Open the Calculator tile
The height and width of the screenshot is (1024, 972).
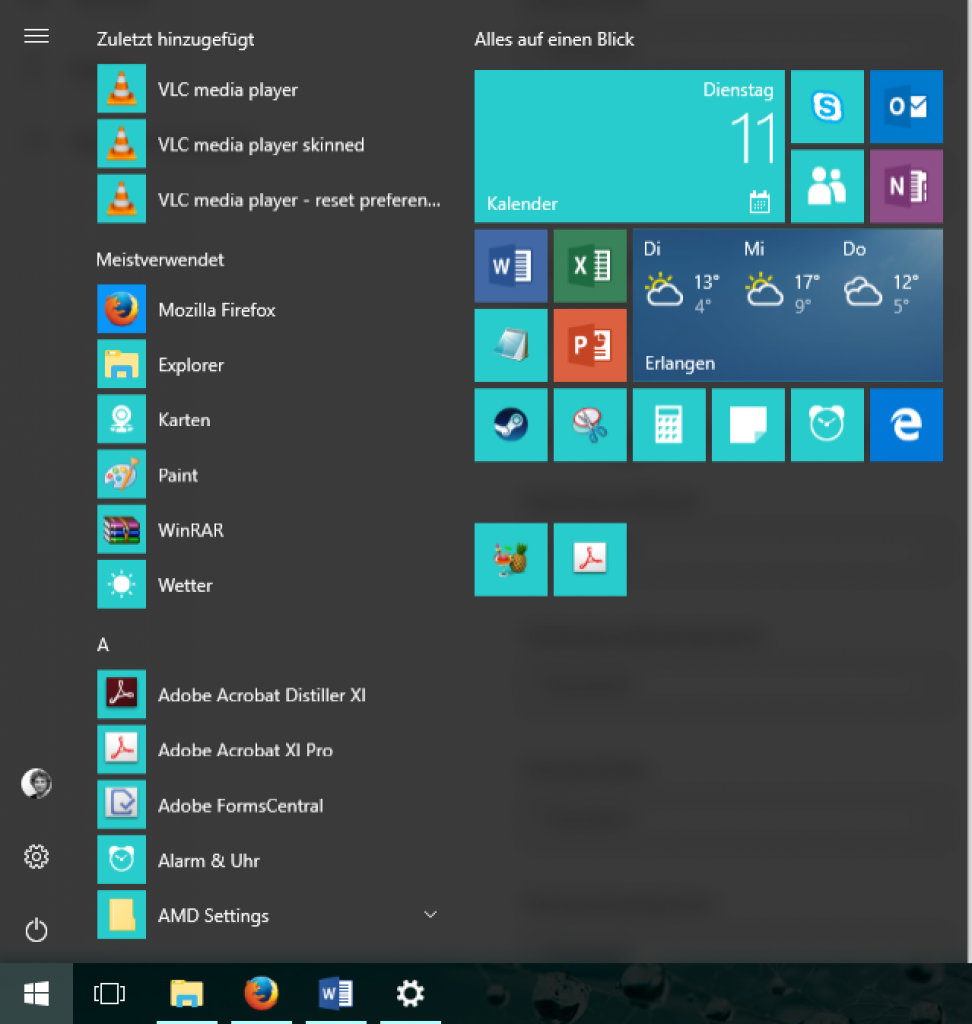(669, 425)
